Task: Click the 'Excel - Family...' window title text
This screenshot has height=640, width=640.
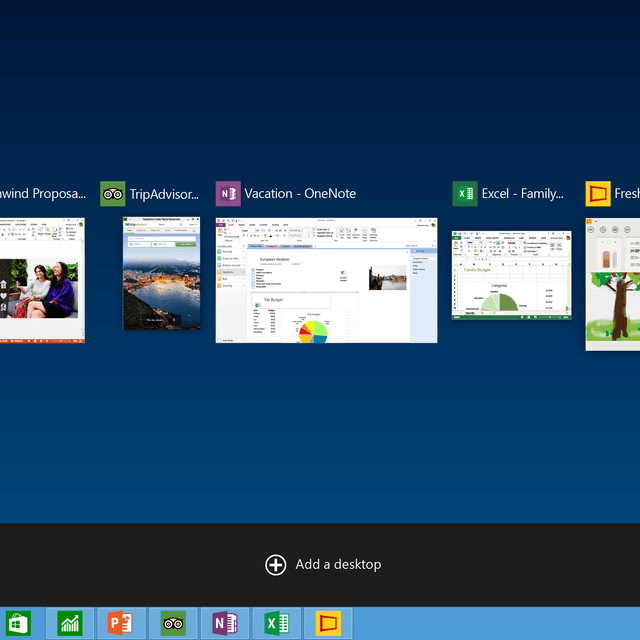Action: click(x=522, y=194)
